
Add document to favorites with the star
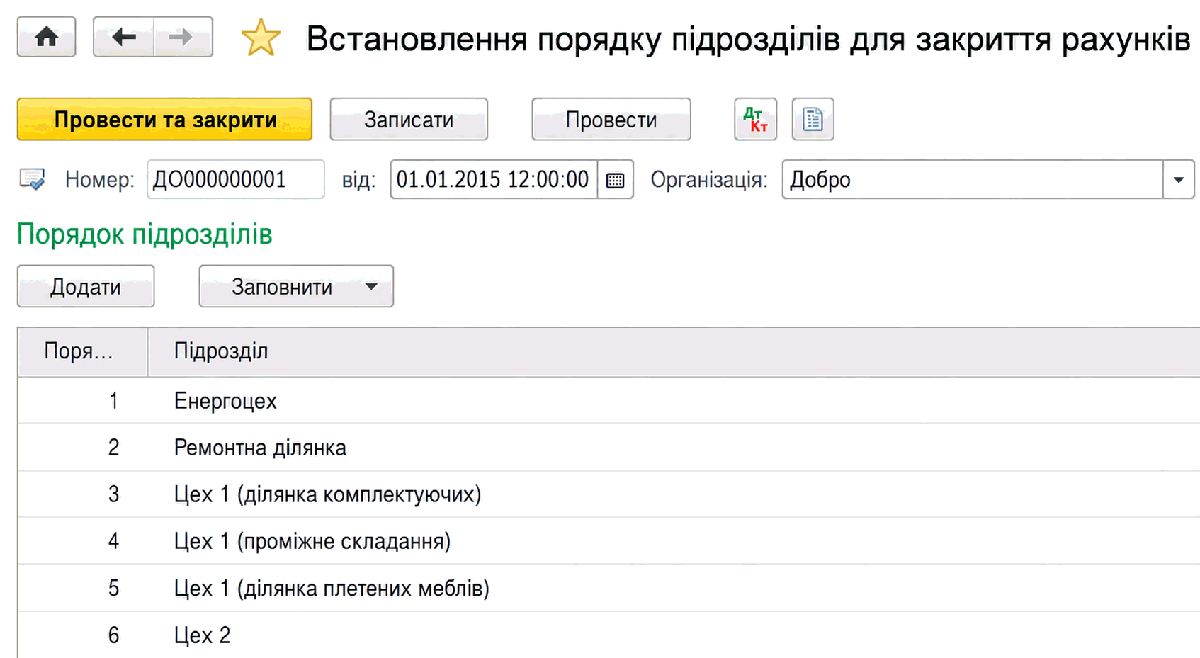pos(260,38)
